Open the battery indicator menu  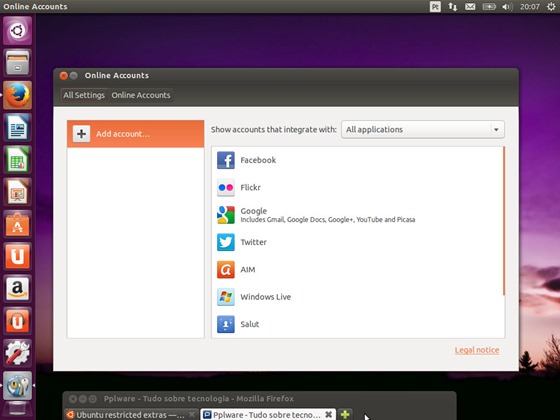(489, 7)
